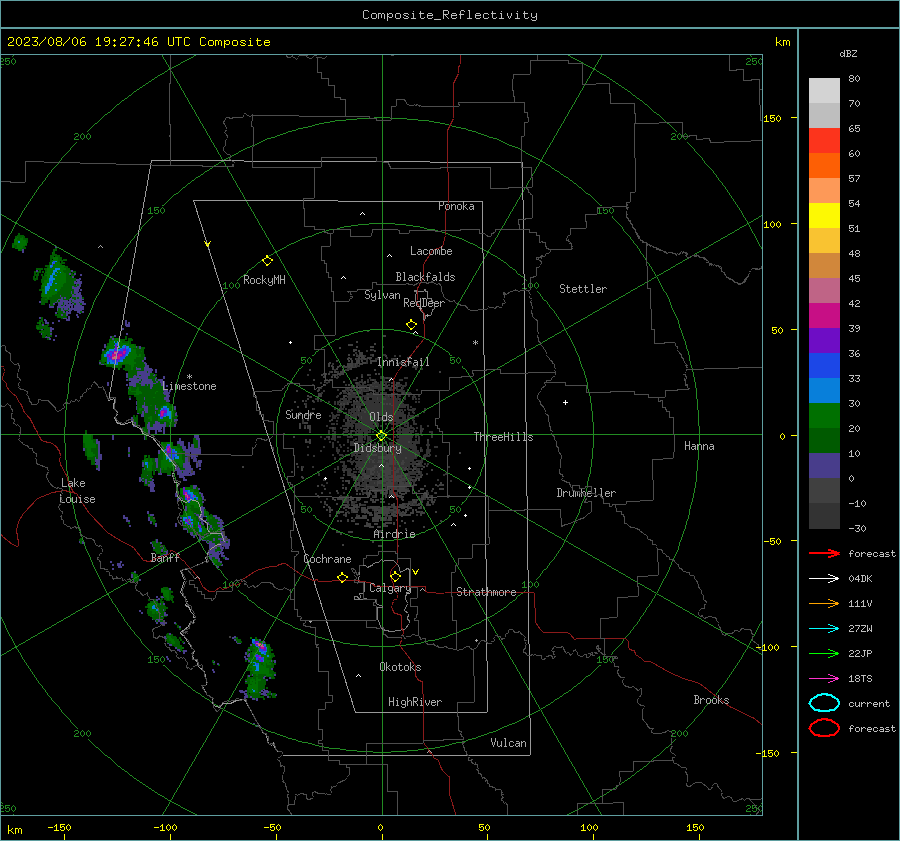Click the Ponoka city label
The width and height of the screenshot is (900, 841).
[x=456, y=206]
